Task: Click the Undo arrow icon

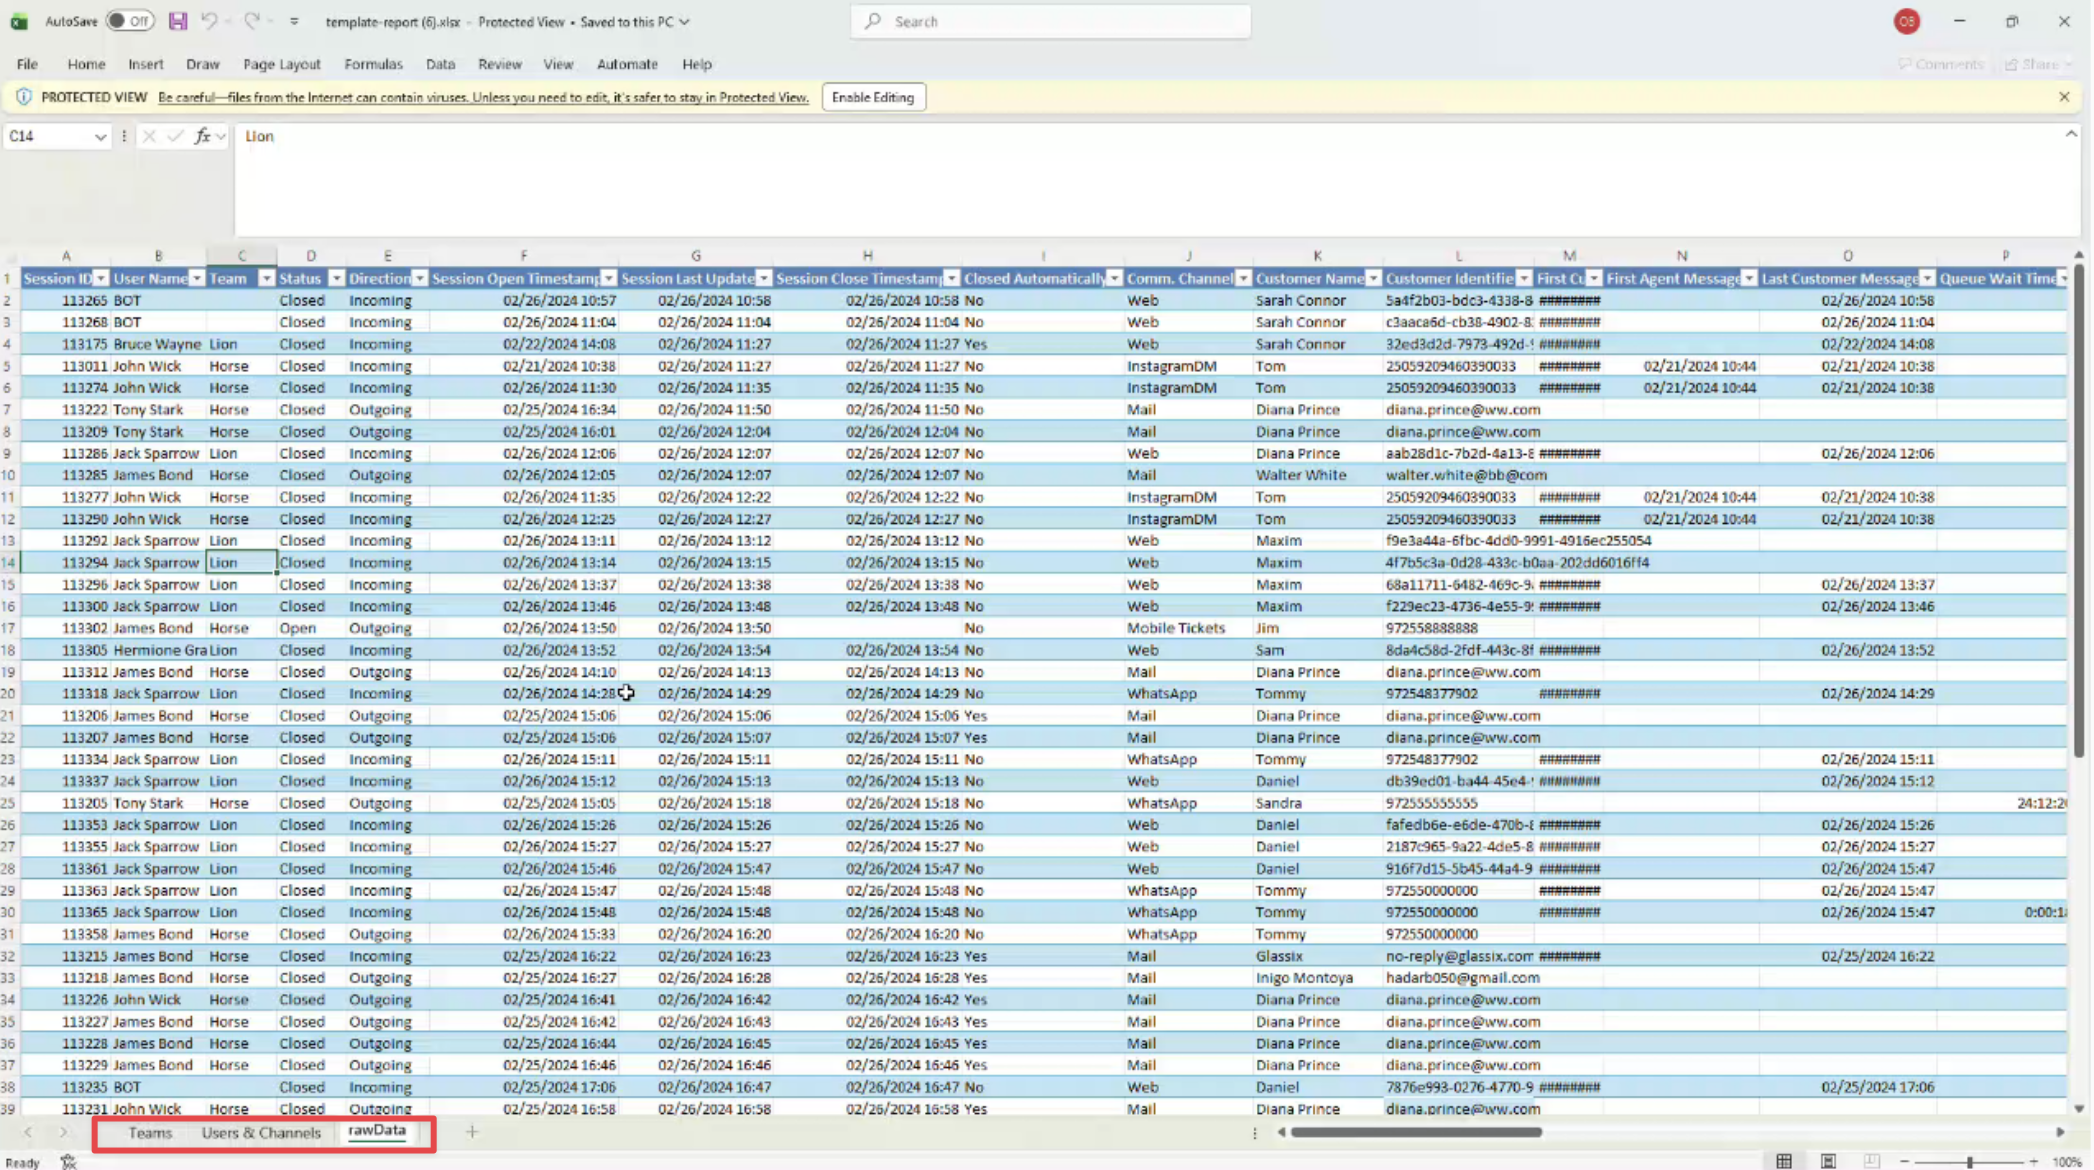Action: pyautogui.click(x=208, y=21)
